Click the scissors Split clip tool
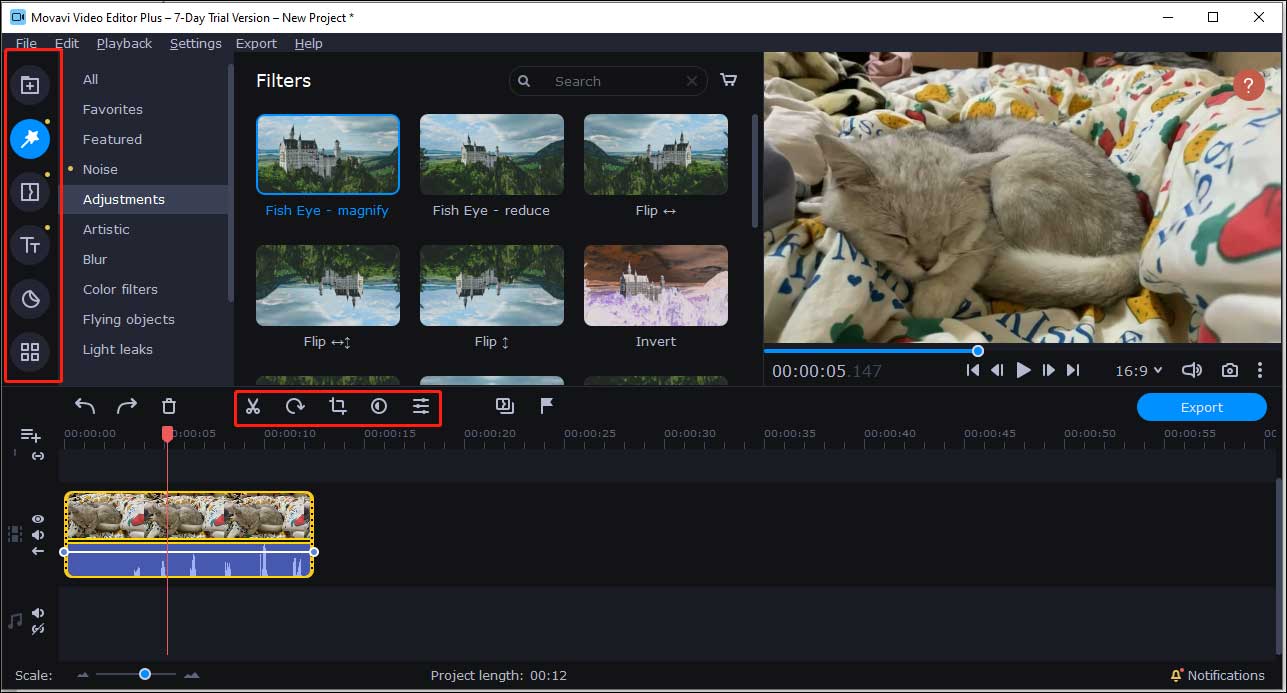1287x693 pixels. point(253,406)
